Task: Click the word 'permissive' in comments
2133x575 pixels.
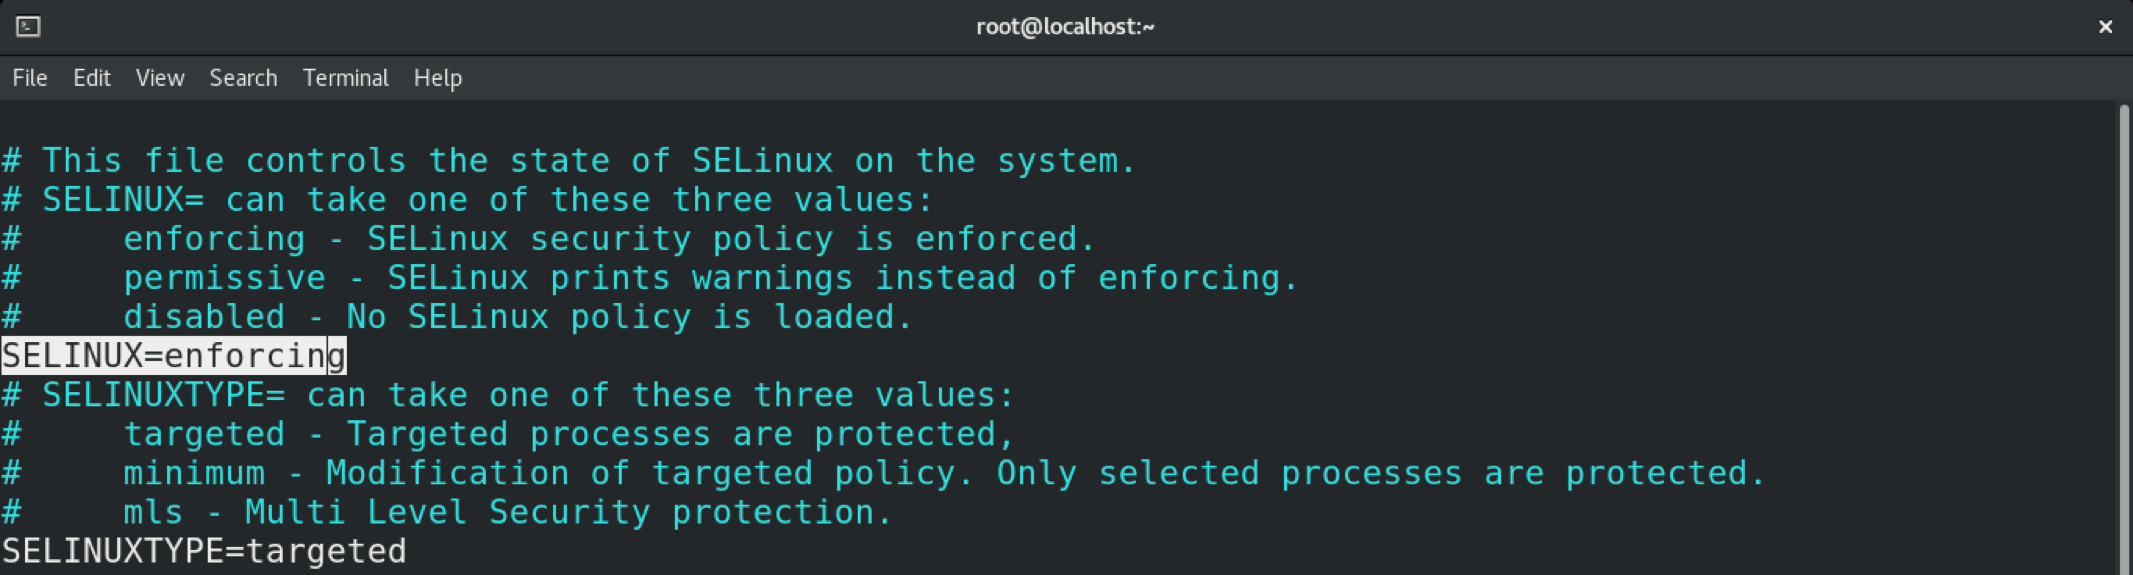Action: pyautogui.click(x=224, y=278)
